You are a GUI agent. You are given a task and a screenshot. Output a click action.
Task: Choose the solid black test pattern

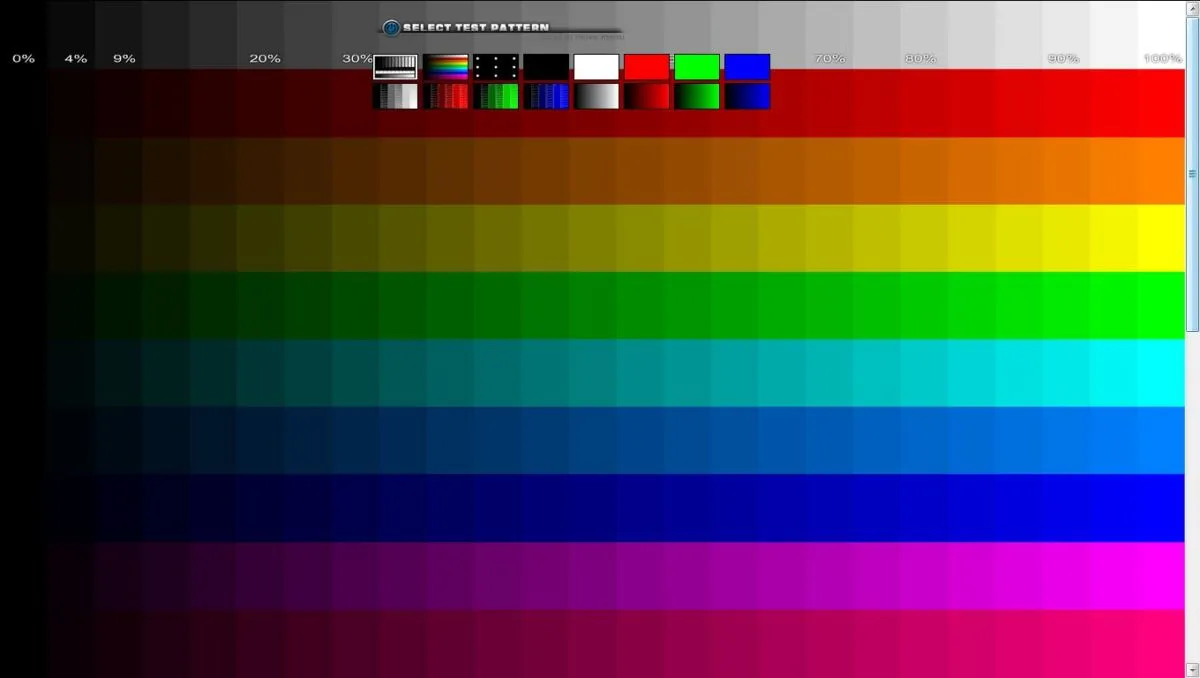pos(546,67)
